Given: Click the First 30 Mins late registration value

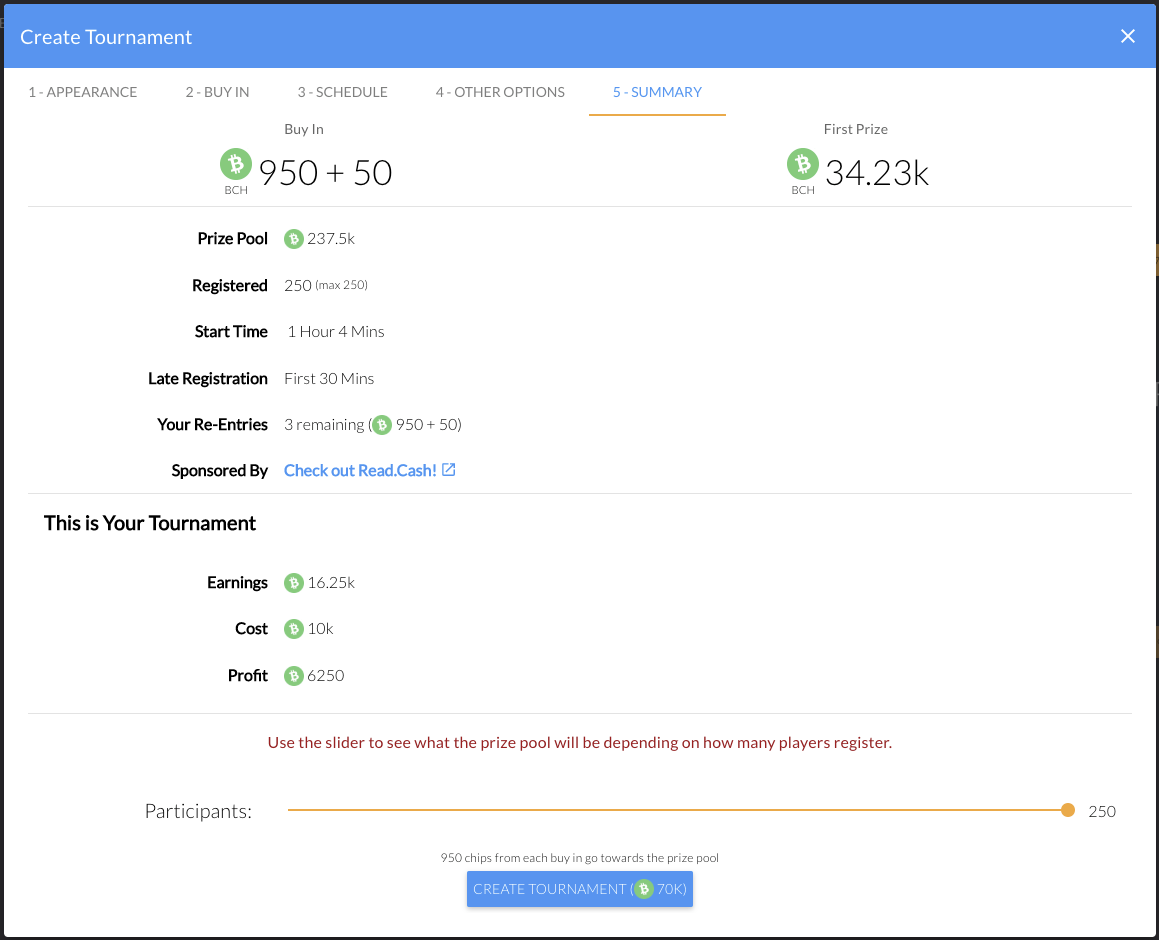Looking at the screenshot, I should click(x=329, y=378).
